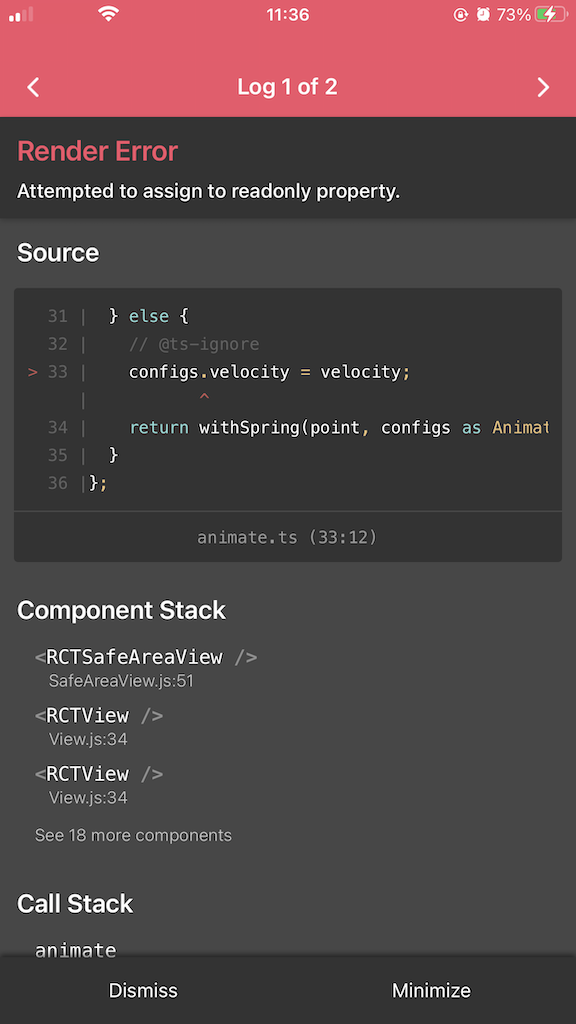Tap the orientation lock icon
The width and height of the screenshot is (576, 1024).
(x=461, y=14)
